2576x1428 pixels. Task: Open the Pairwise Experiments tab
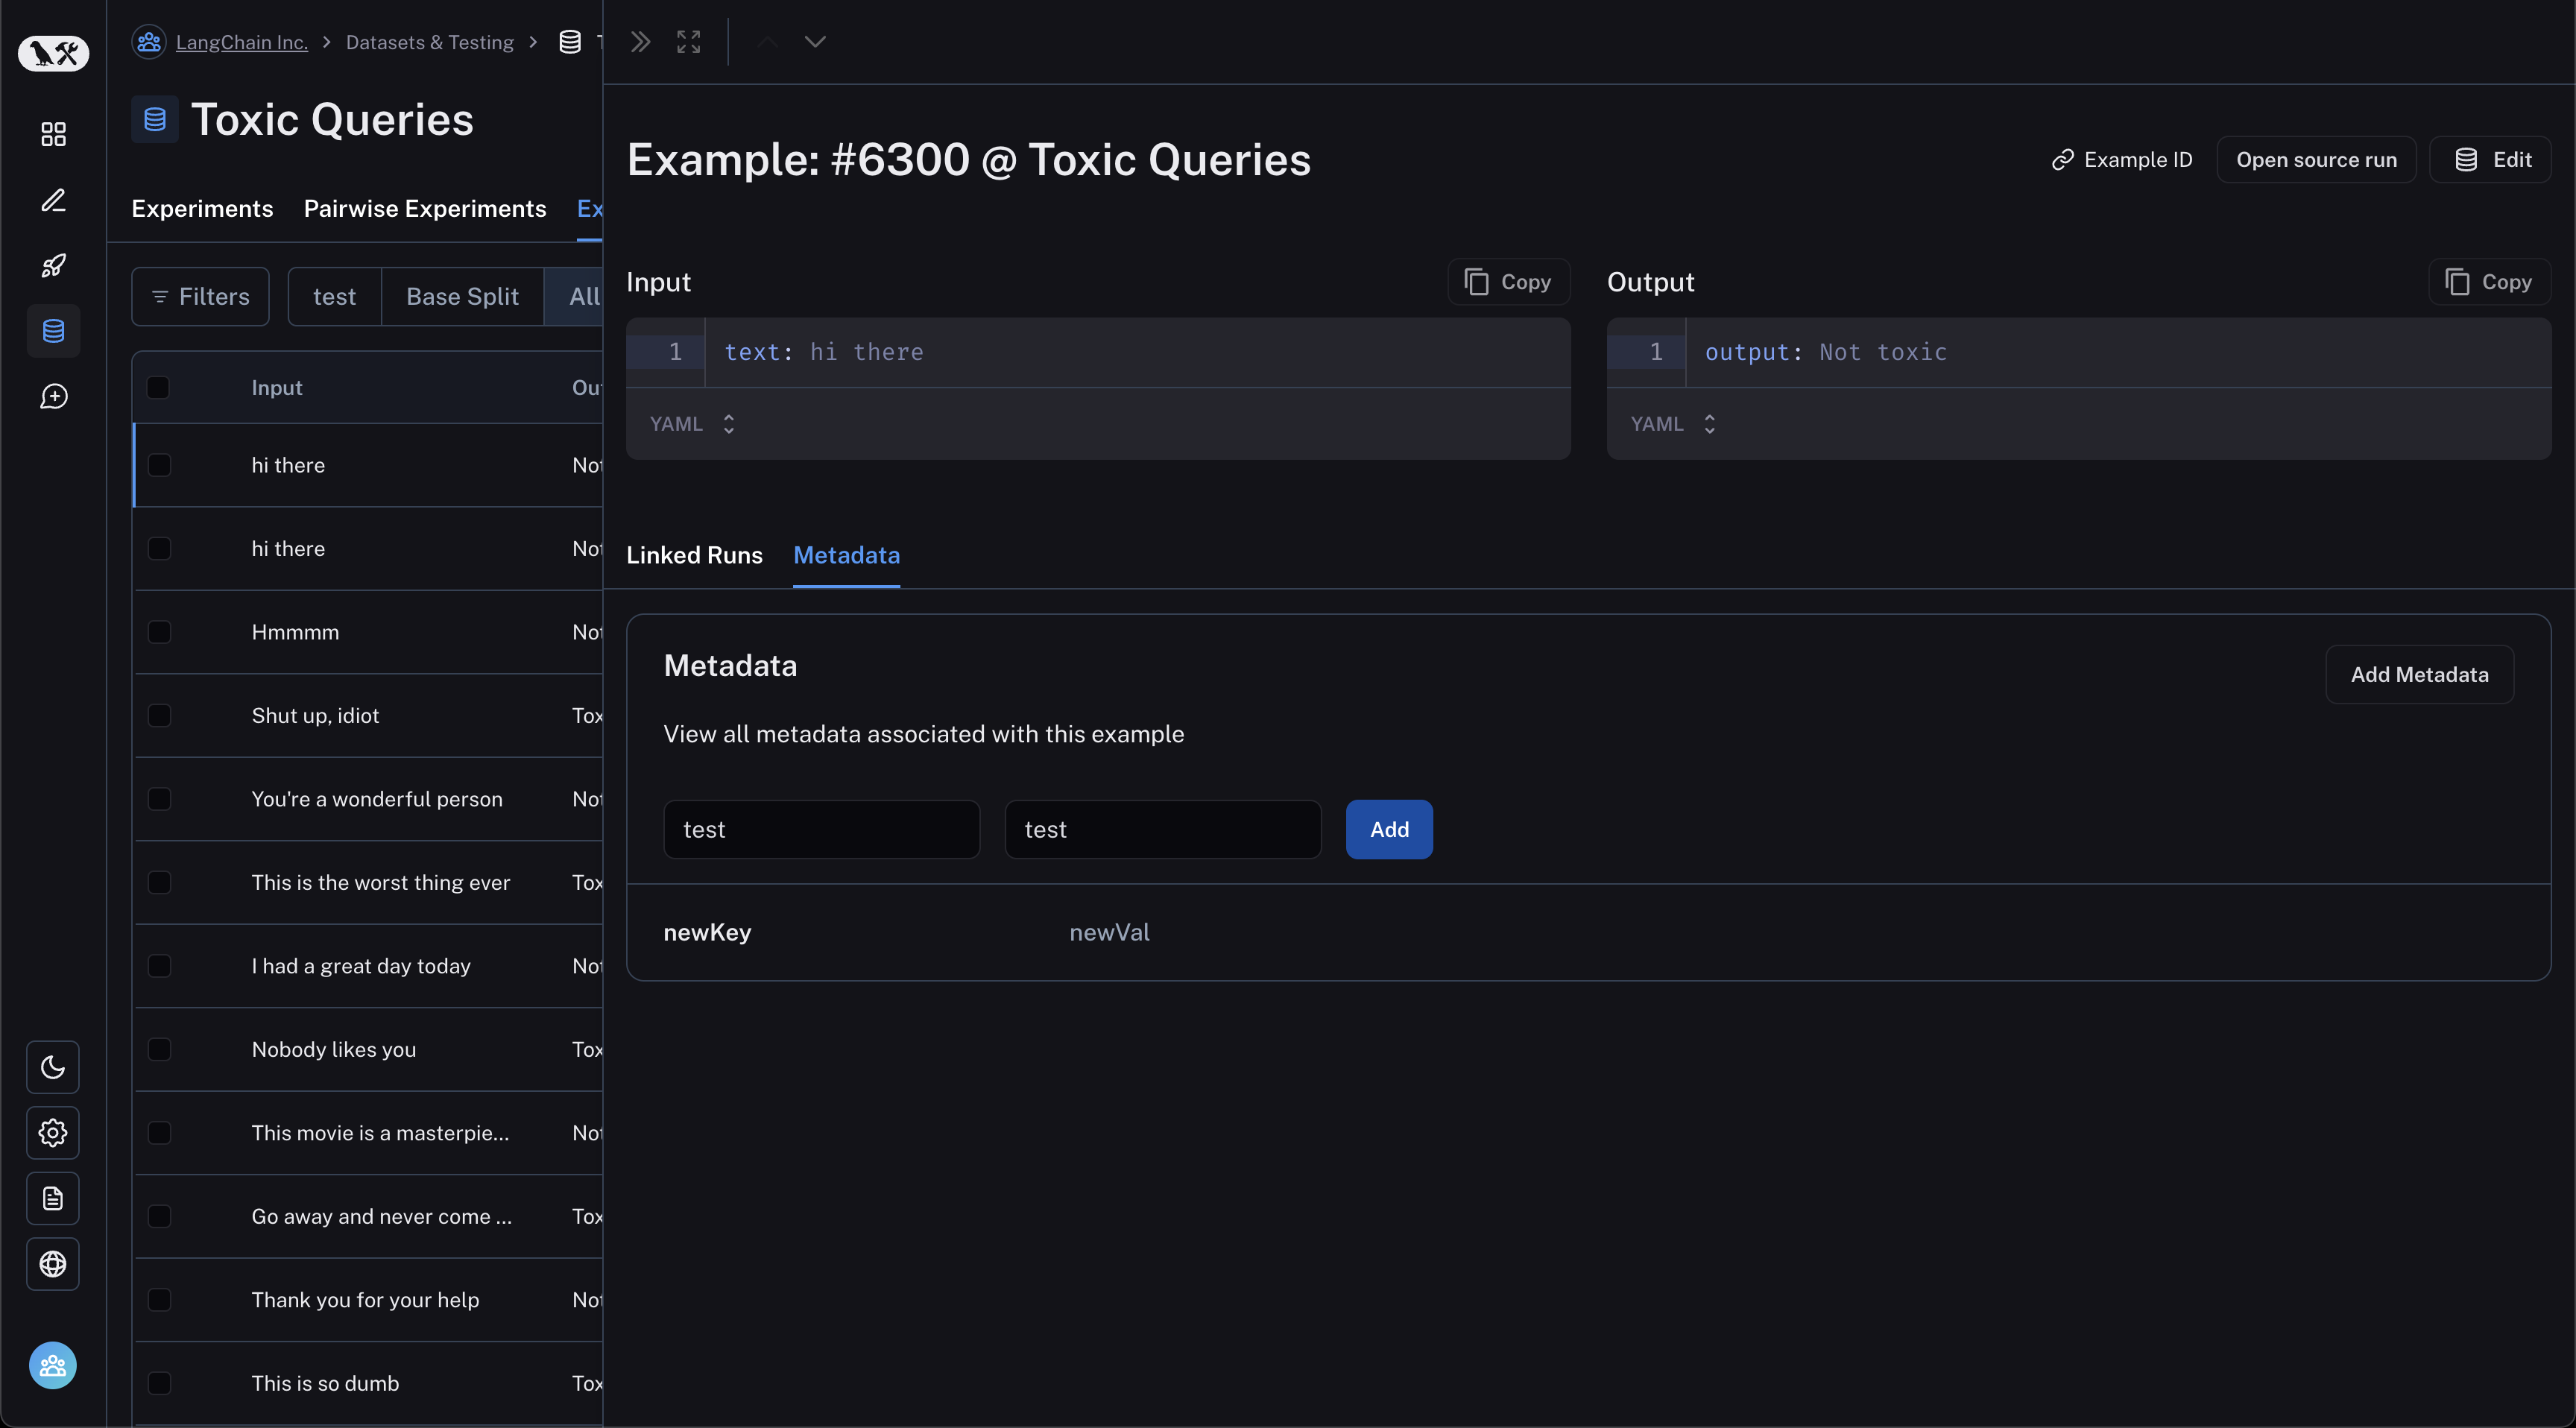(425, 208)
